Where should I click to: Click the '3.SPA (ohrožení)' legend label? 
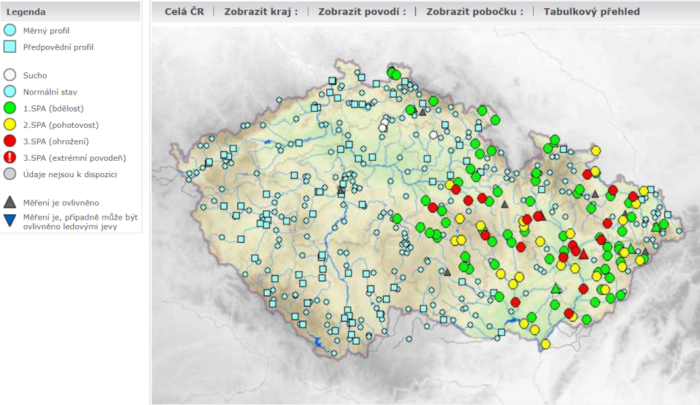coord(56,142)
